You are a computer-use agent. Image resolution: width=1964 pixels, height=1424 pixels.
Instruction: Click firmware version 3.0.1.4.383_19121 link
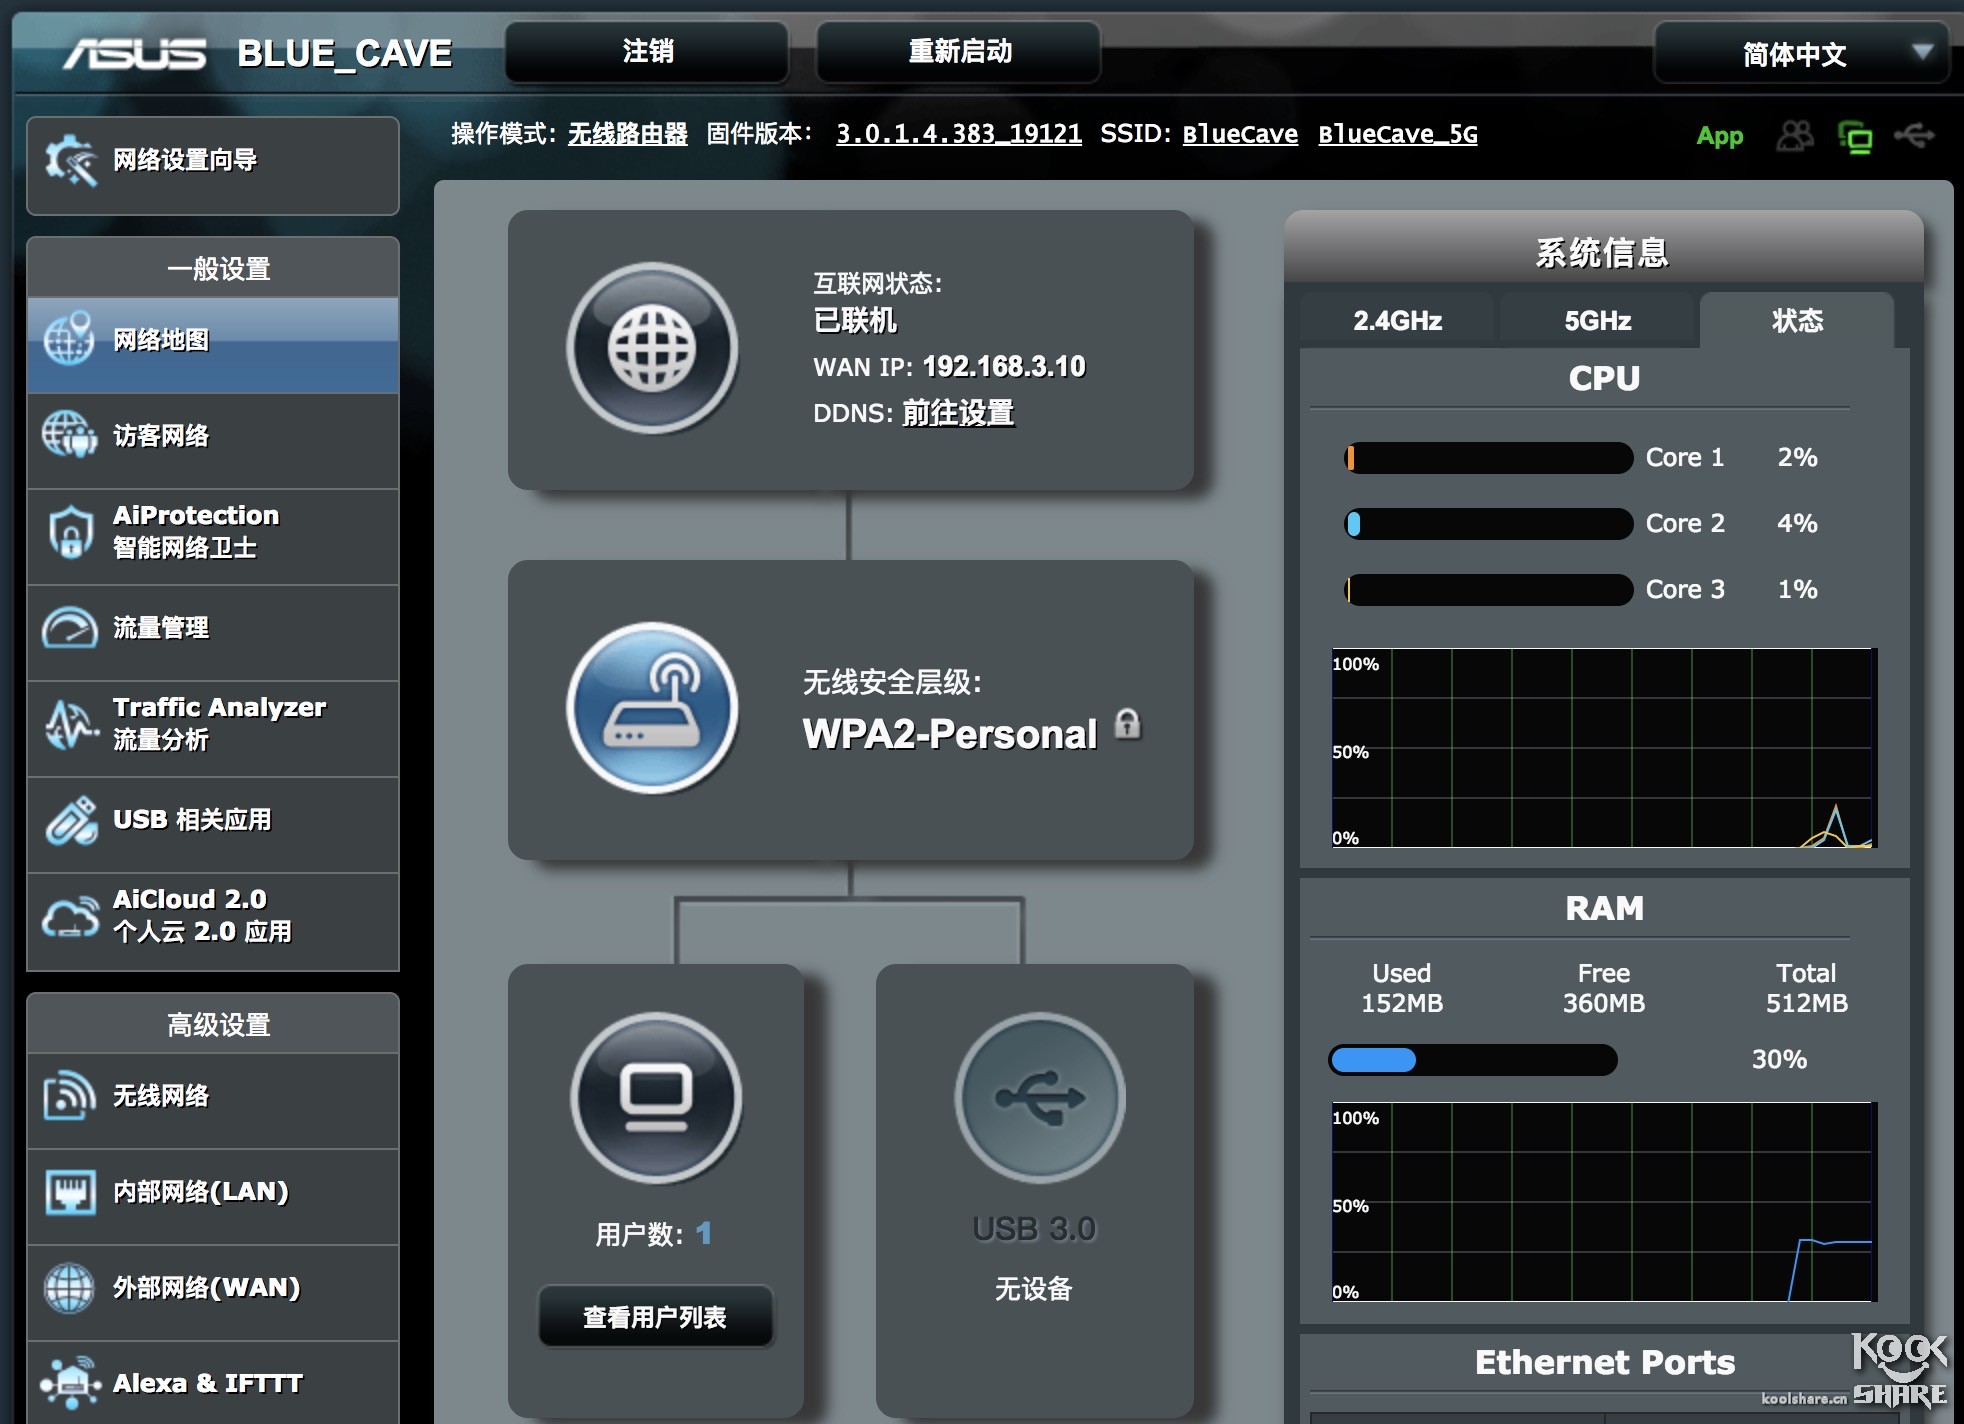tap(959, 134)
